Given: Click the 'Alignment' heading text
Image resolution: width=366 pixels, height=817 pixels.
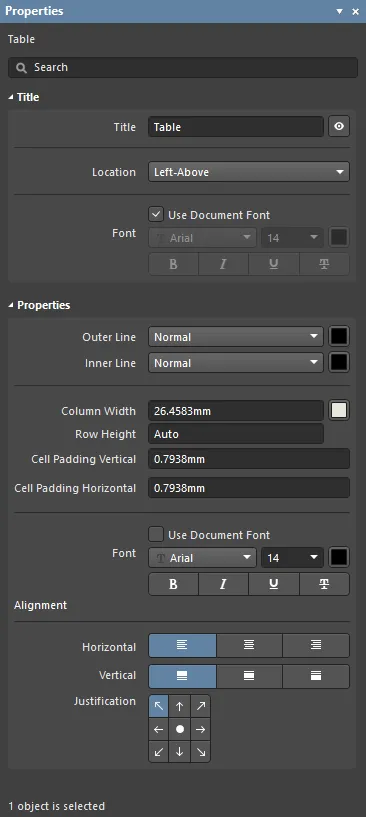Looking at the screenshot, I should click(x=41, y=605).
